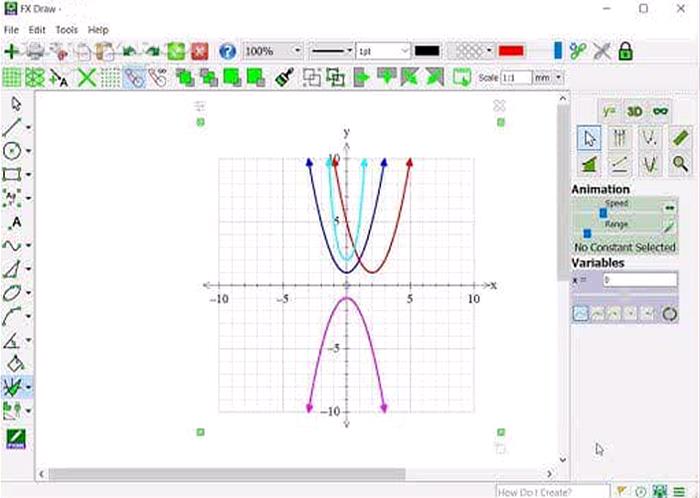The height and width of the screenshot is (498, 700).
Task: Expand the line tool options arrow
Action: 29,128
